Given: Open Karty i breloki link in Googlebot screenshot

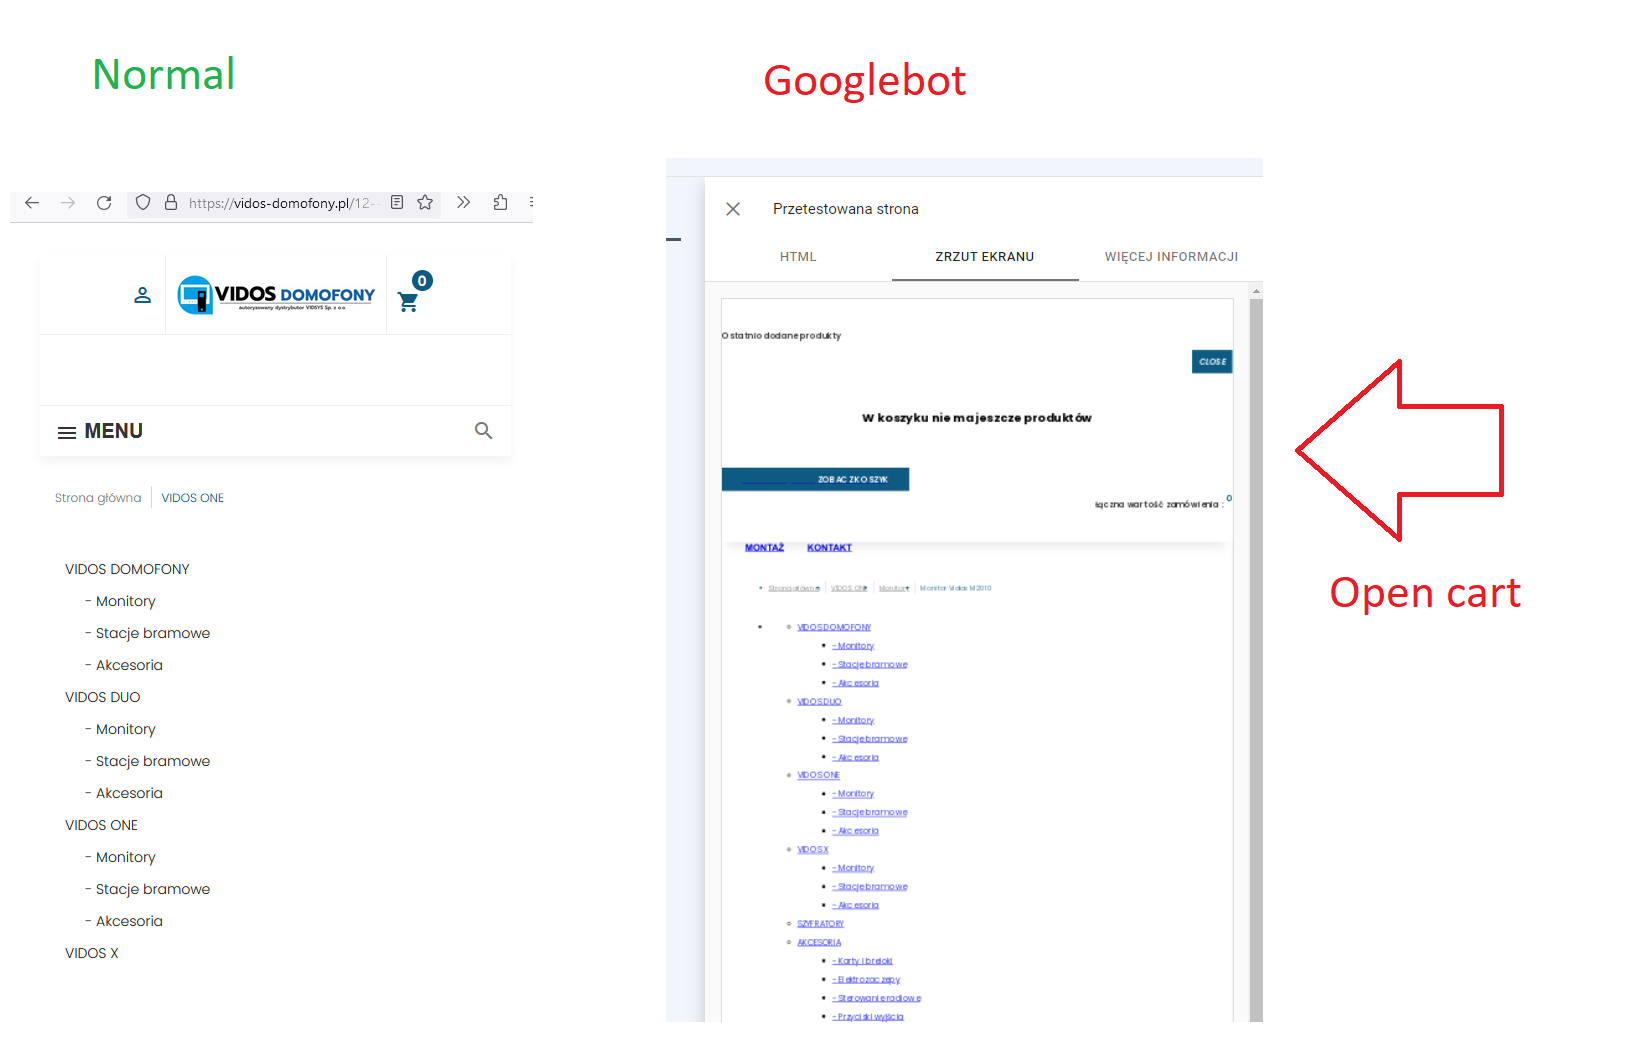Looking at the screenshot, I should [x=863, y=961].
